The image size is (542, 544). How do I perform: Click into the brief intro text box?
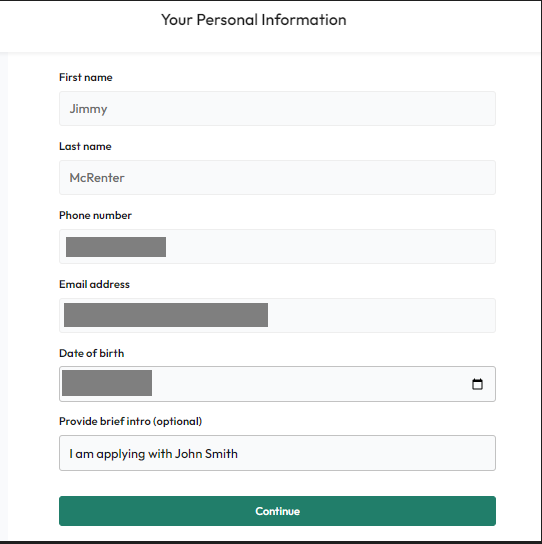point(277,453)
